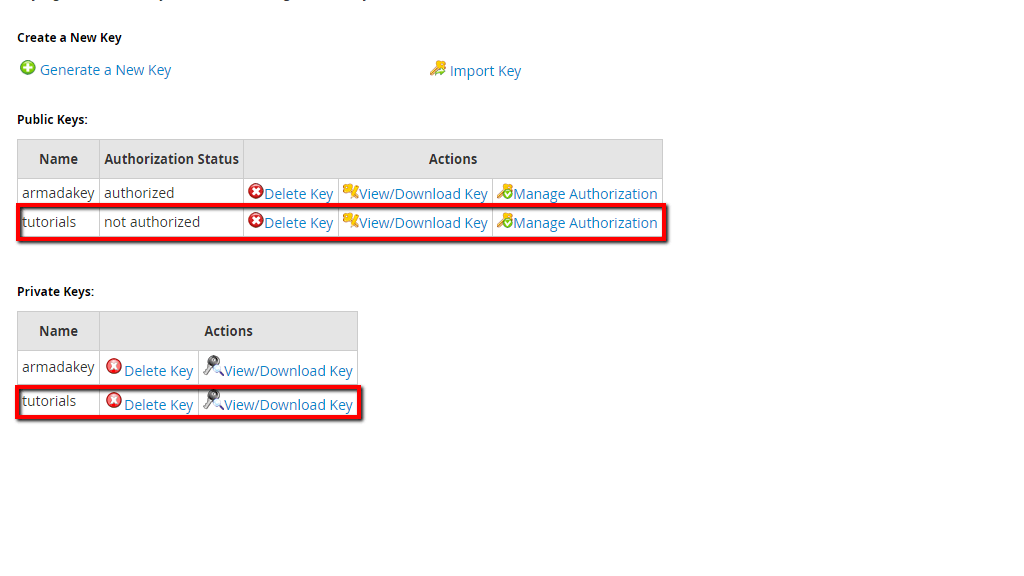The image size is (1024, 576).
Task: Click view/download icon for tutorials public key
Action: [x=350, y=221]
